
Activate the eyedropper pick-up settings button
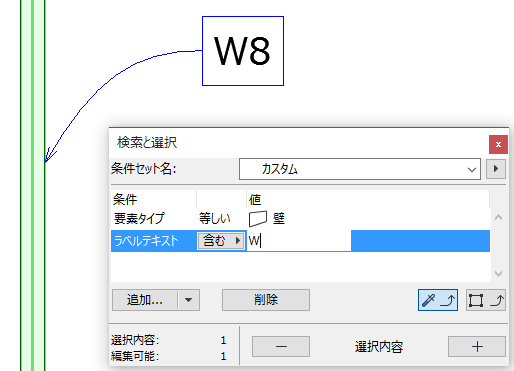pos(438,300)
